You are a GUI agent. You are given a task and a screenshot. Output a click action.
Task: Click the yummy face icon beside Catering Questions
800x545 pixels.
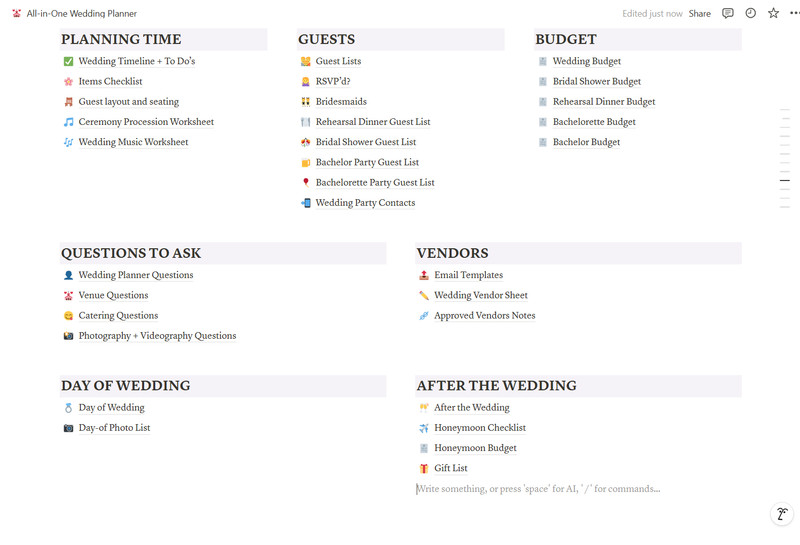68,316
